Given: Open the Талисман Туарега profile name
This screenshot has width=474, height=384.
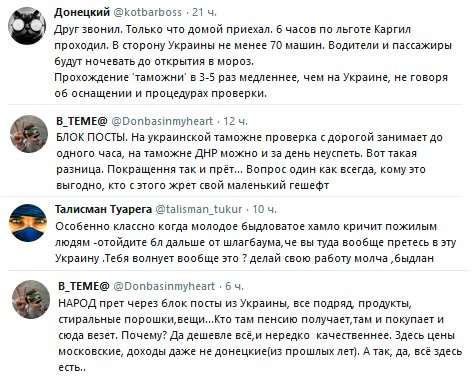Looking at the screenshot, I should pos(103,209).
